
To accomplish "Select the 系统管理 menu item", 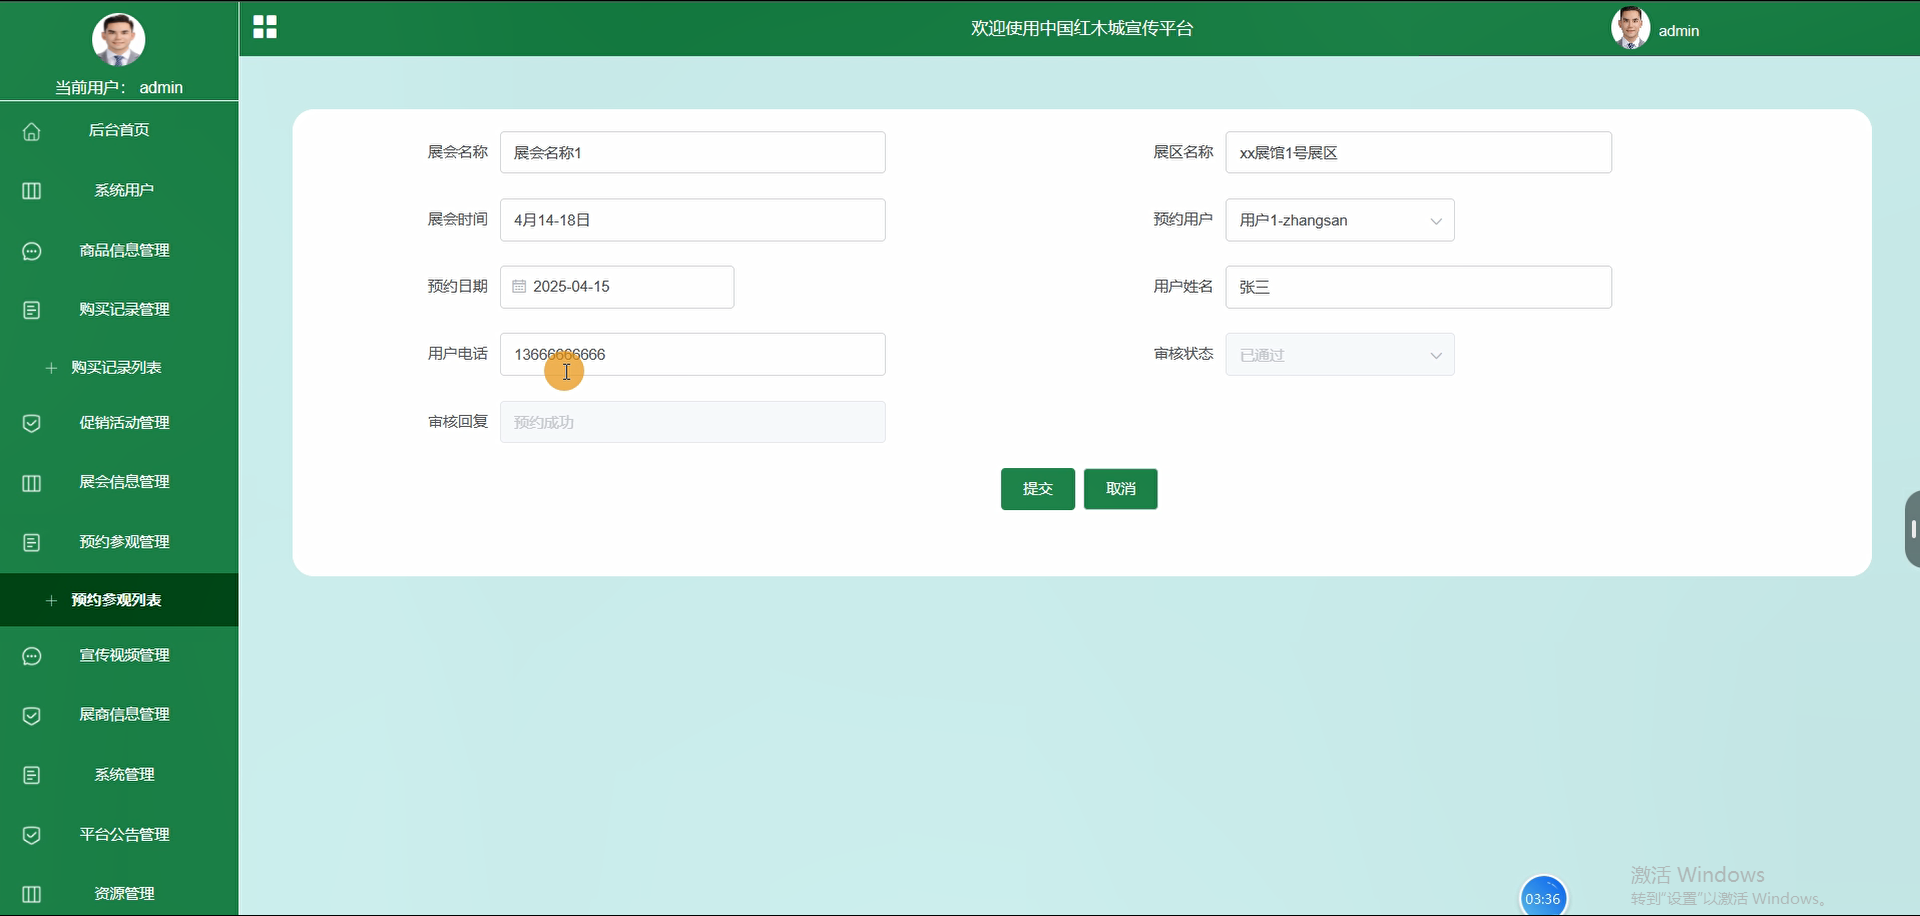I will 124,774.
